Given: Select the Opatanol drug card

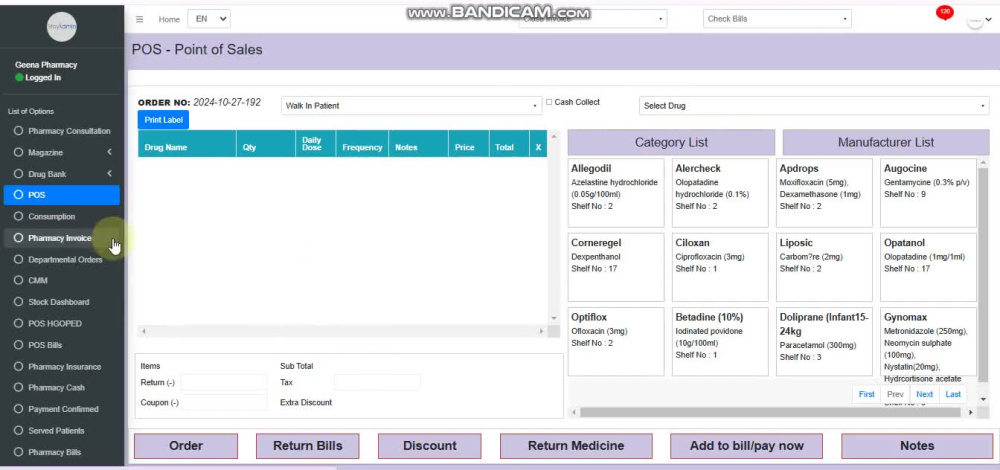Looking at the screenshot, I should click(x=929, y=267).
